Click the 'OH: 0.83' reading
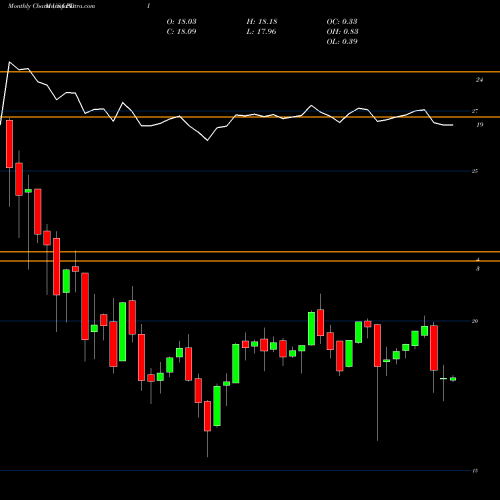The height and width of the screenshot is (500, 500). pyautogui.click(x=342, y=32)
